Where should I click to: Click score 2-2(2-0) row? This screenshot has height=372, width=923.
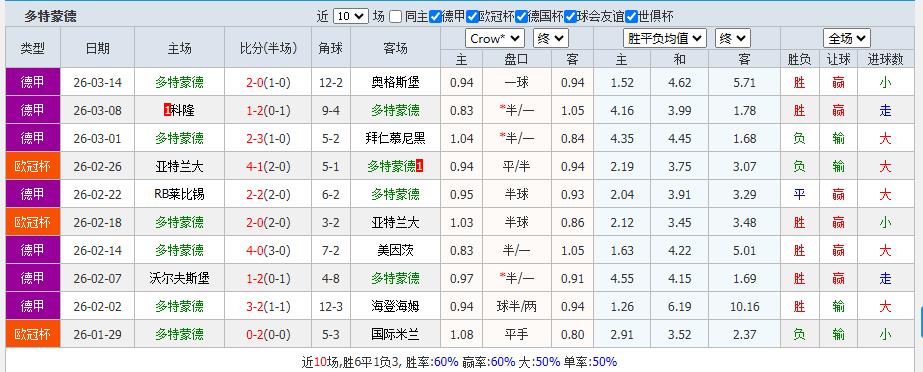click(x=268, y=194)
